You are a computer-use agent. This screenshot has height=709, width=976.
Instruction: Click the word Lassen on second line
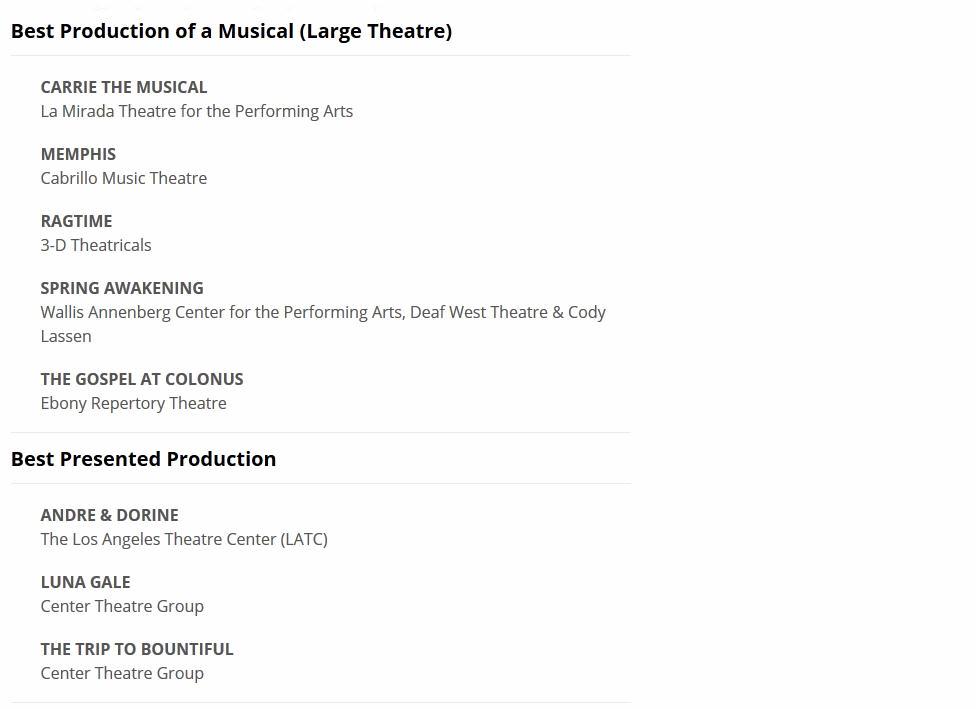tap(66, 336)
